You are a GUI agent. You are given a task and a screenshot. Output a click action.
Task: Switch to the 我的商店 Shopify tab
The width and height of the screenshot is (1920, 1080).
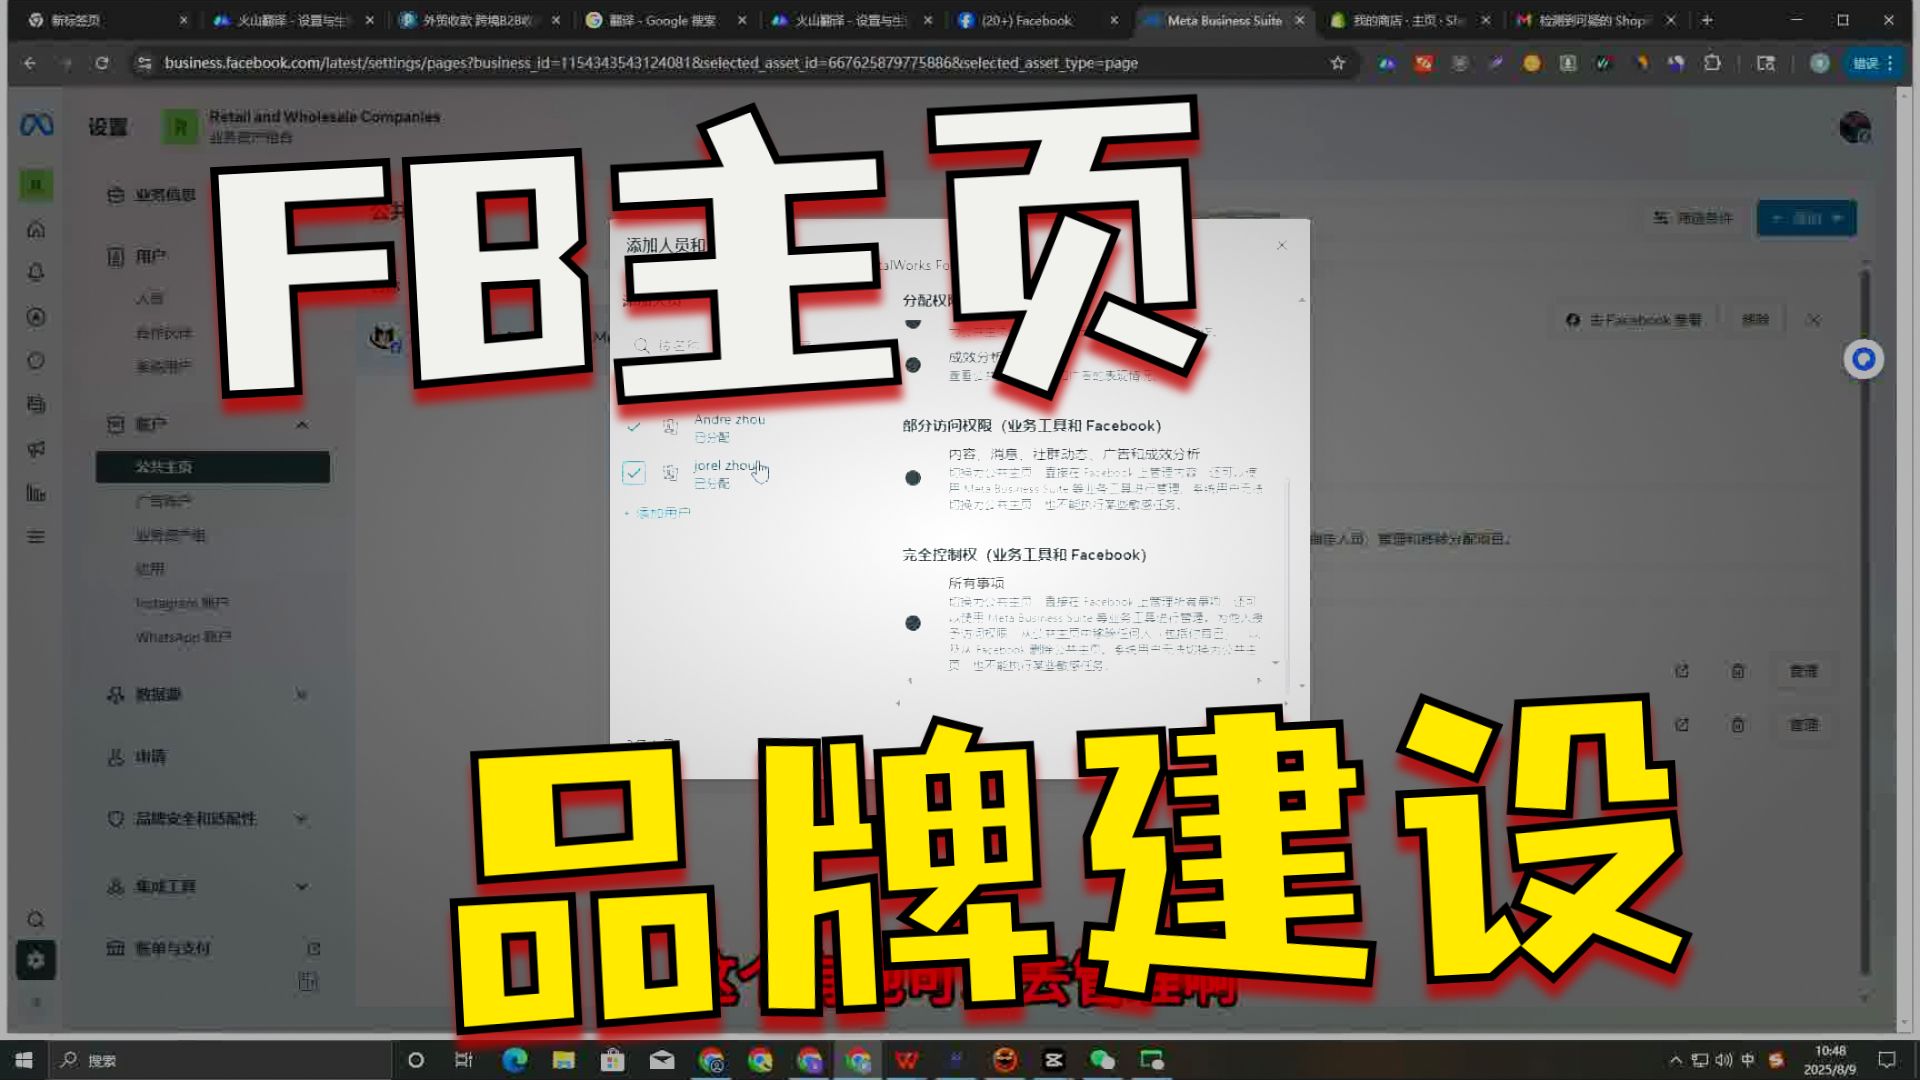[1410, 20]
